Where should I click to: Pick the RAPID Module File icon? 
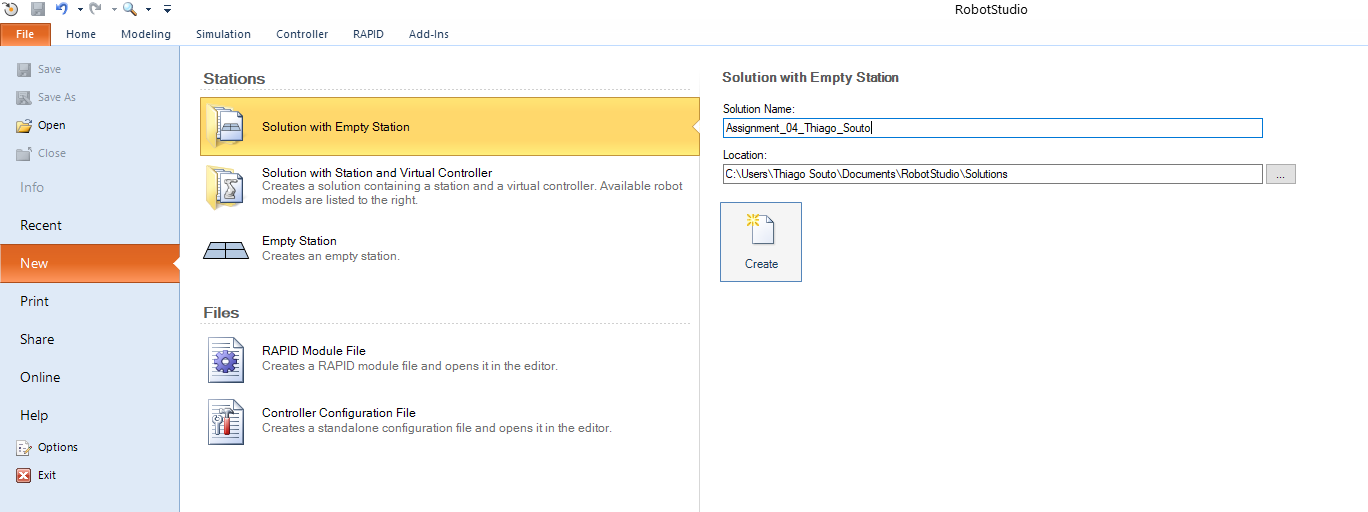pos(226,359)
